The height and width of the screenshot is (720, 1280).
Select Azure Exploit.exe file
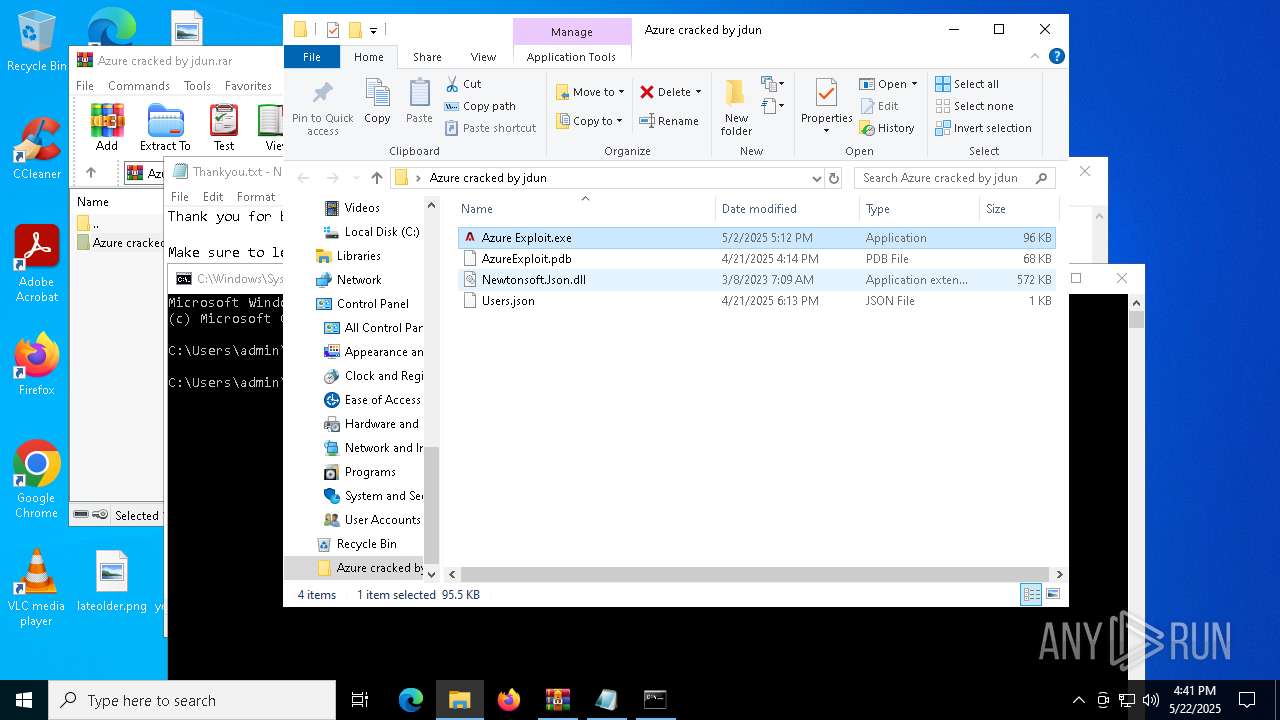(x=756, y=238)
